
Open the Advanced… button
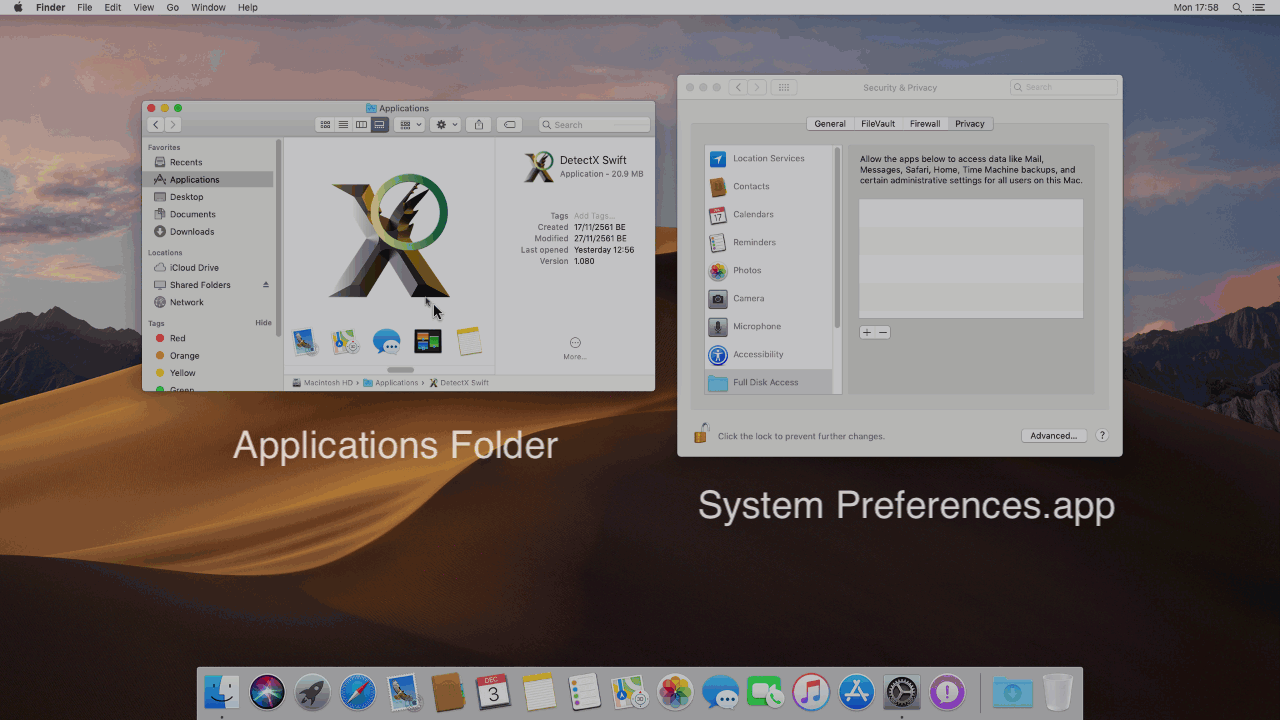[1054, 436]
